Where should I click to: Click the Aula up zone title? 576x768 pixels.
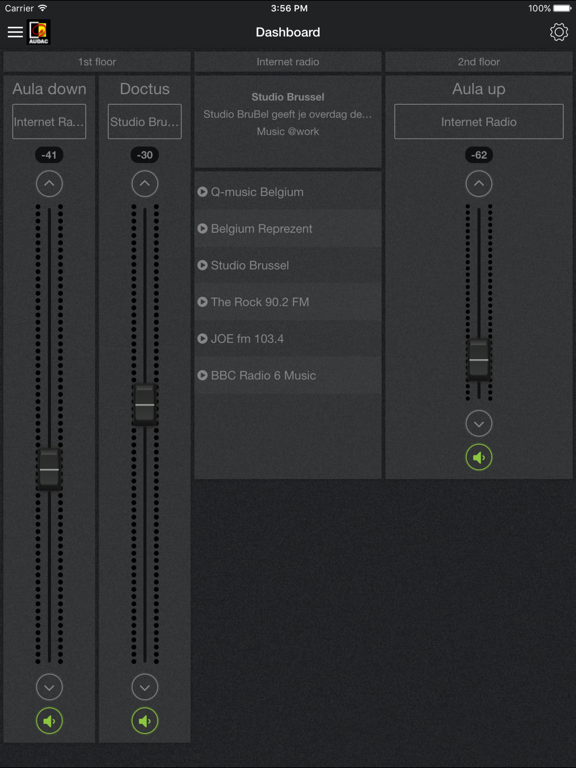click(479, 89)
